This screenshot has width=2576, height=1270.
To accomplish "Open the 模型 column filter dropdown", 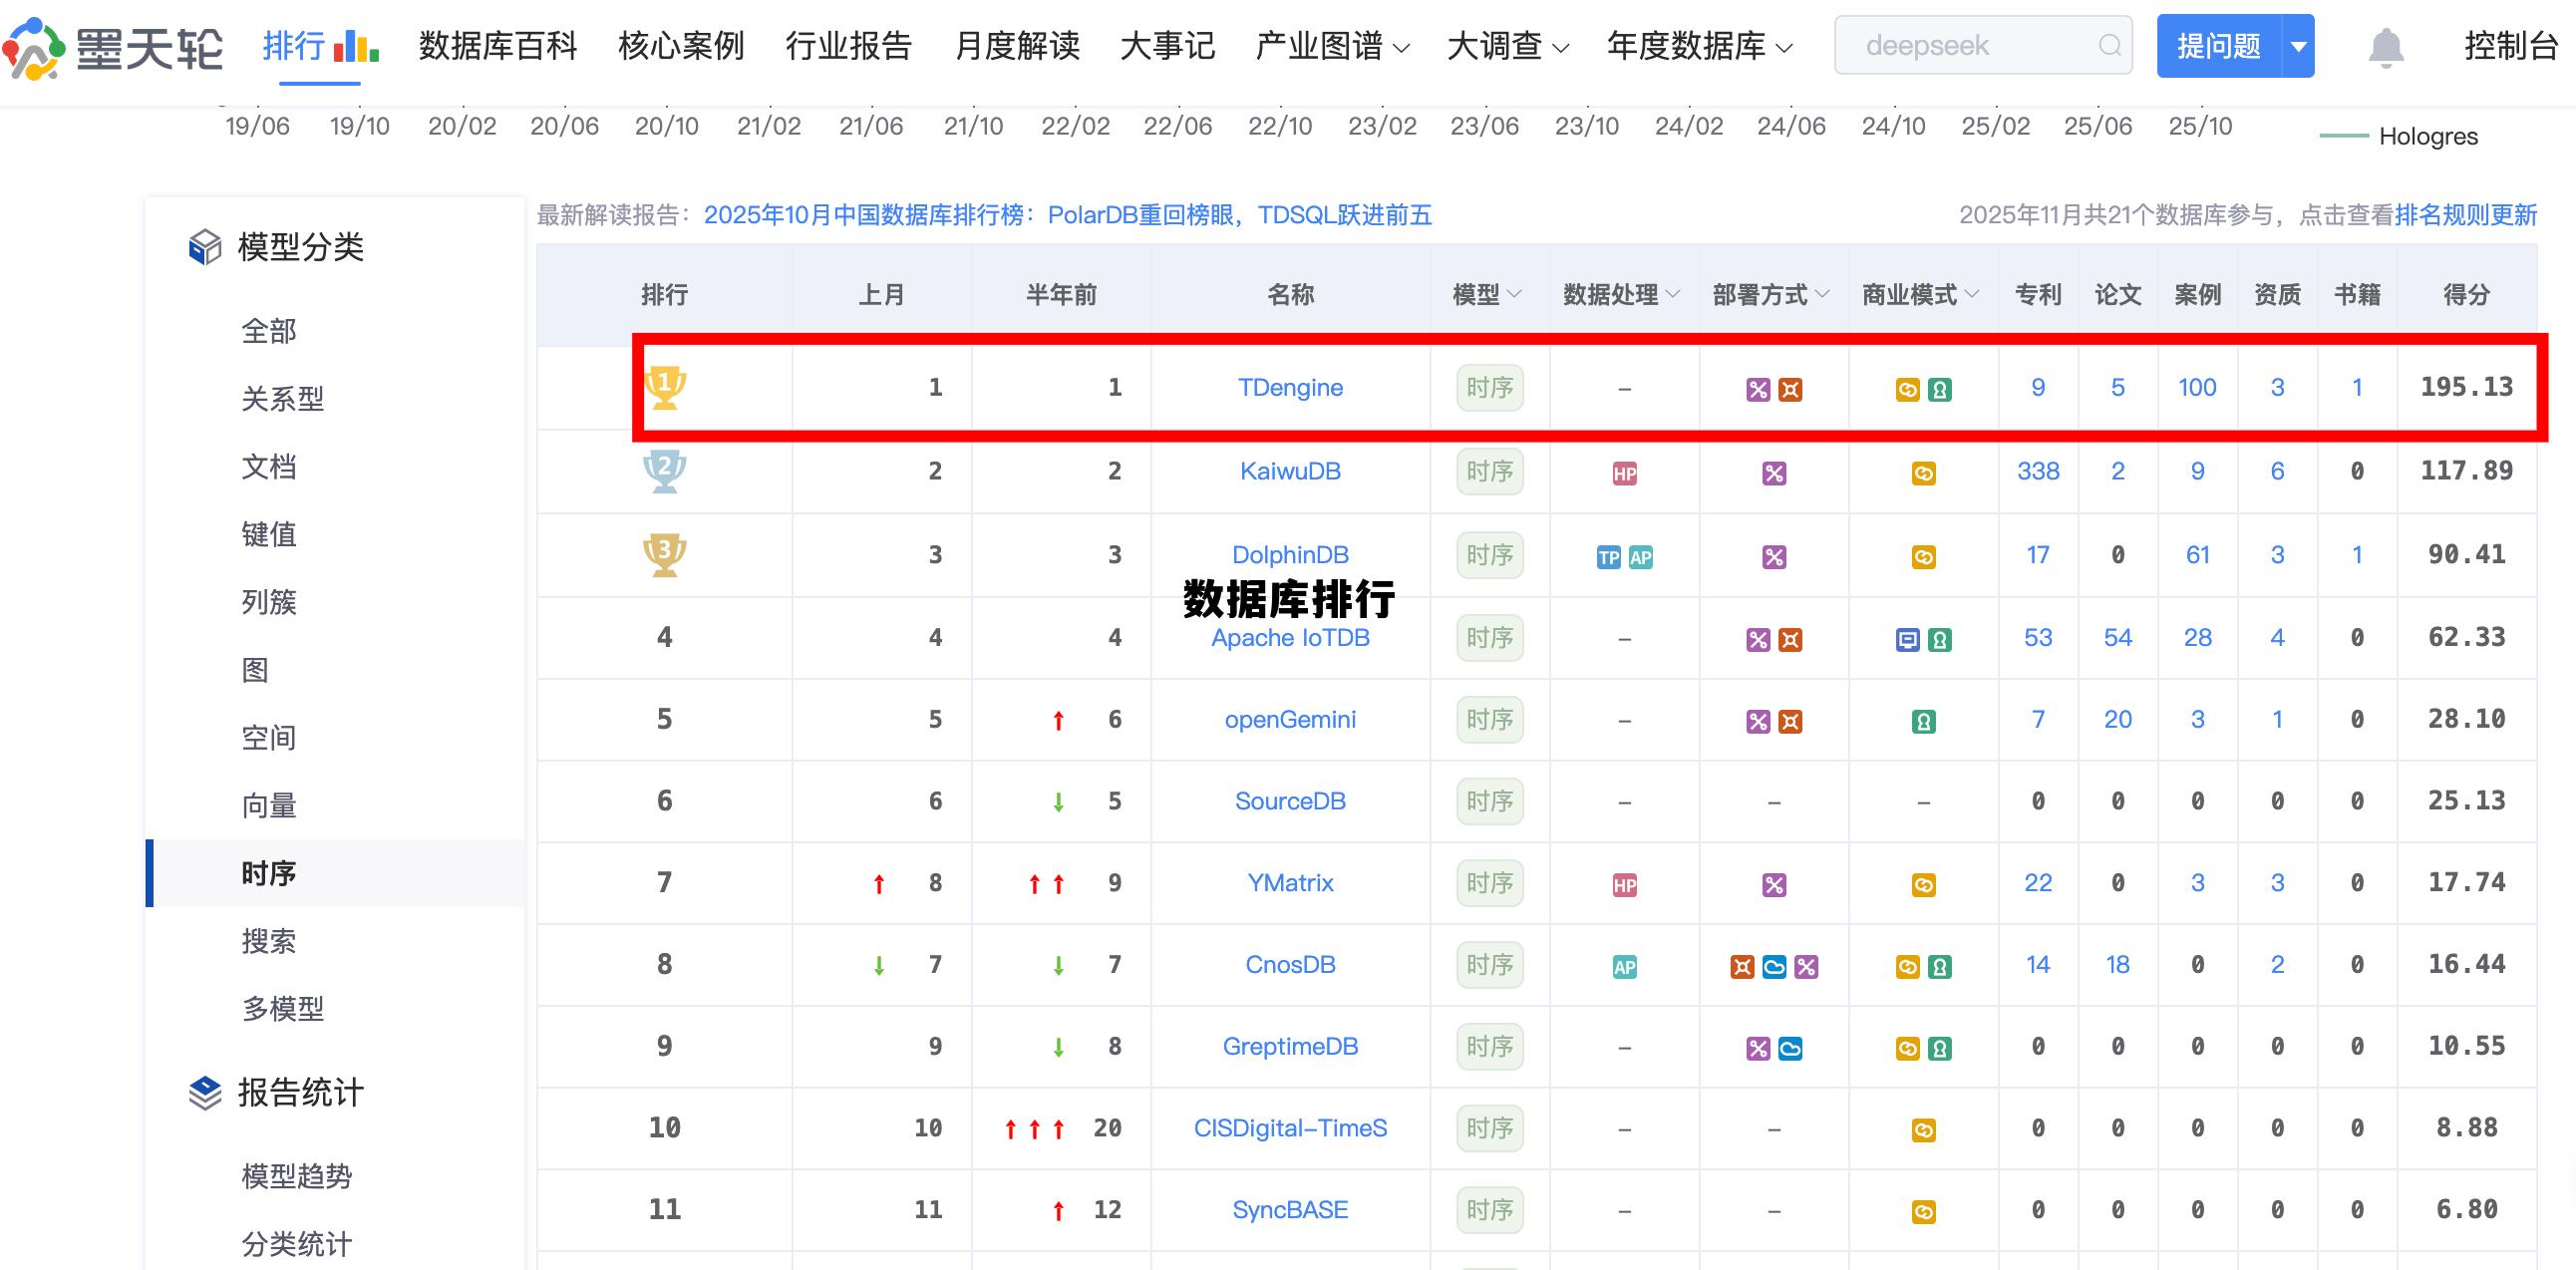I will click(1511, 293).
